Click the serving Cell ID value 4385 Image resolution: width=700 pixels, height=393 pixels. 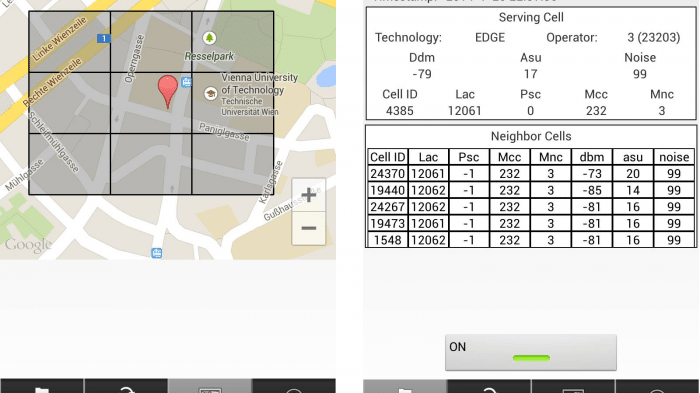point(400,111)
